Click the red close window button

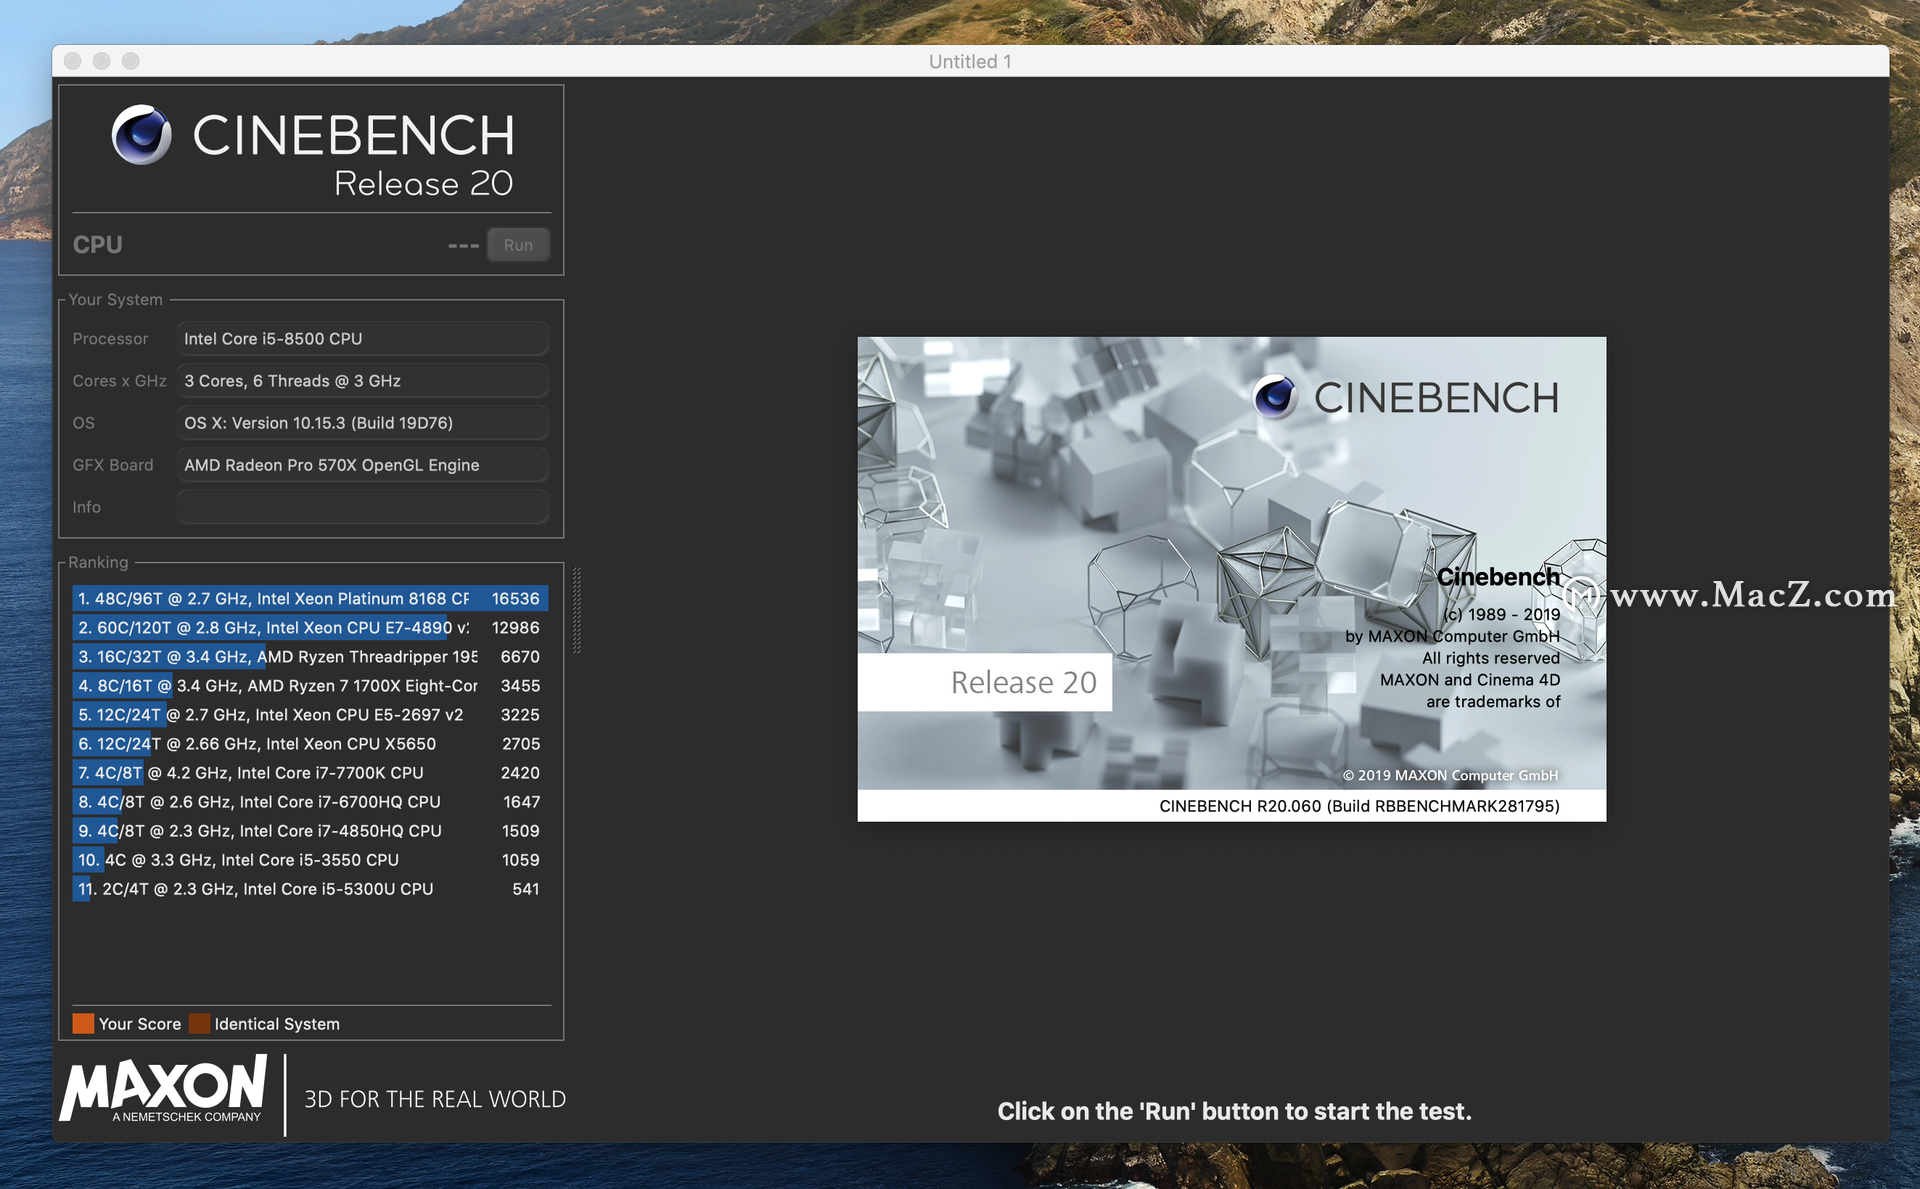click(x=72, y=61)
